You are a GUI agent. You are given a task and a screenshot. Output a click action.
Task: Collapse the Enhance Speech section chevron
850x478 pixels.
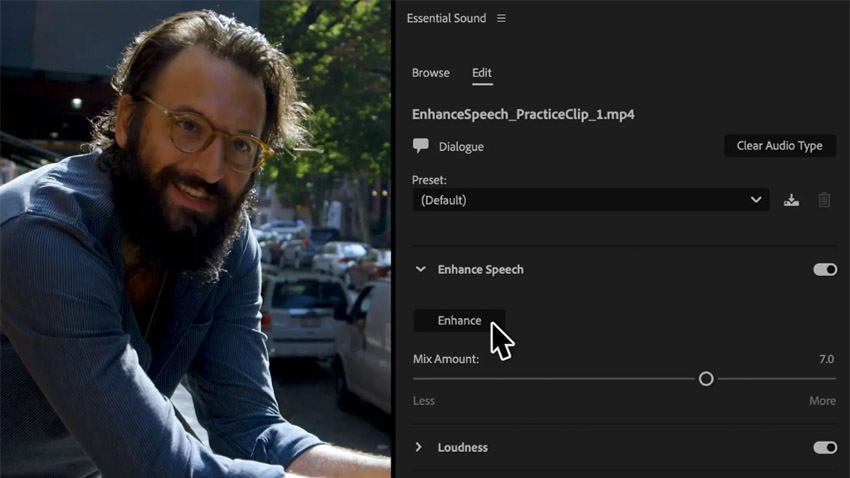click(421, 269)
